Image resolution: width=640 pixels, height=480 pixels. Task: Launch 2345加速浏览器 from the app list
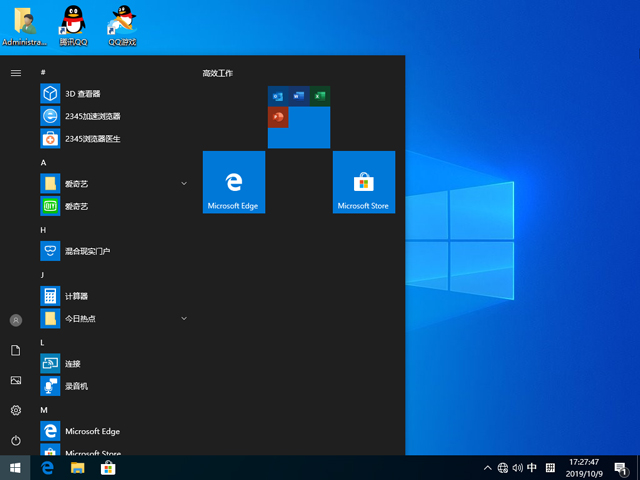click(x=114, y=116)
